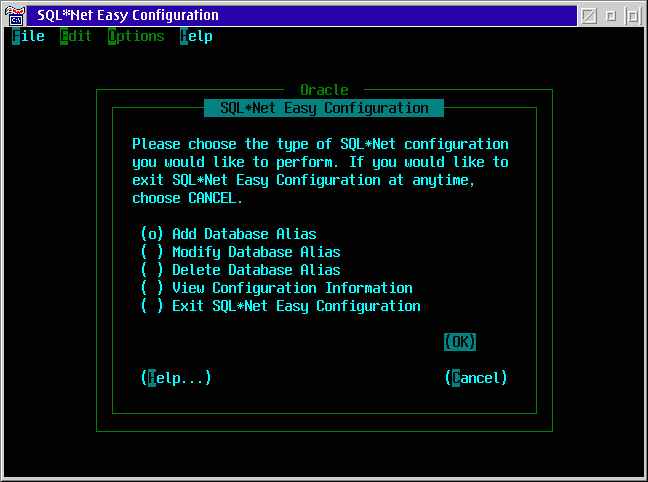Open the Options menu
Viewport: 648px width, 482px height.
click(x=136, y=36)
